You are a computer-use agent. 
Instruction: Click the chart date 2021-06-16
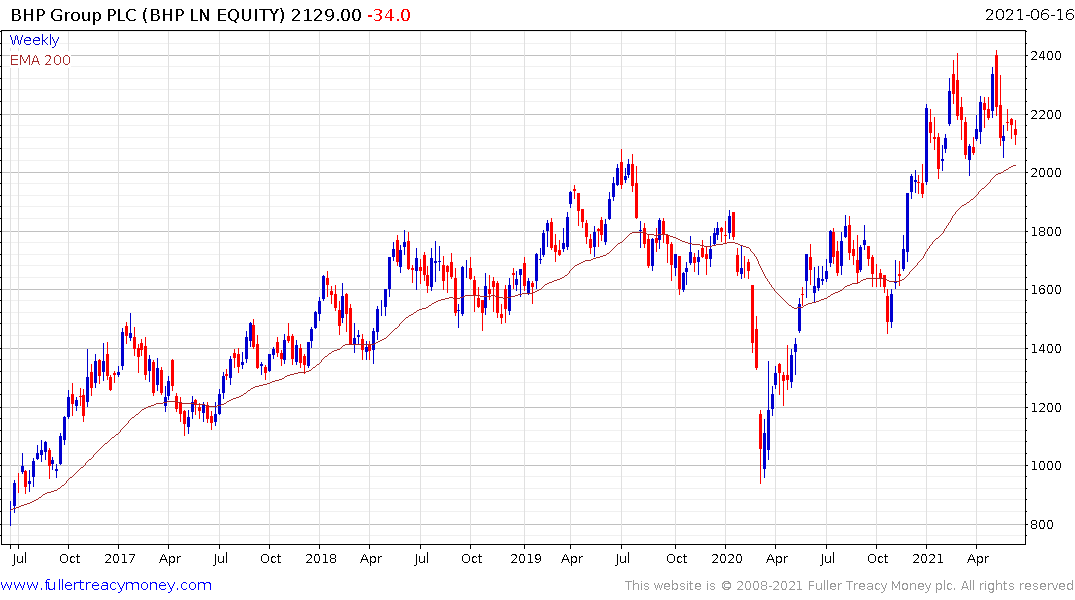click(1027, 15)
